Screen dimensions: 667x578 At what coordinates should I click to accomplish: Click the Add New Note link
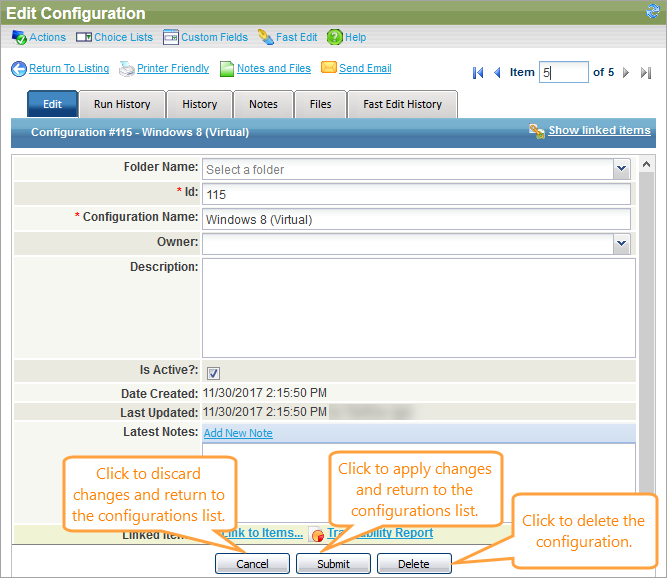[238, 433]
